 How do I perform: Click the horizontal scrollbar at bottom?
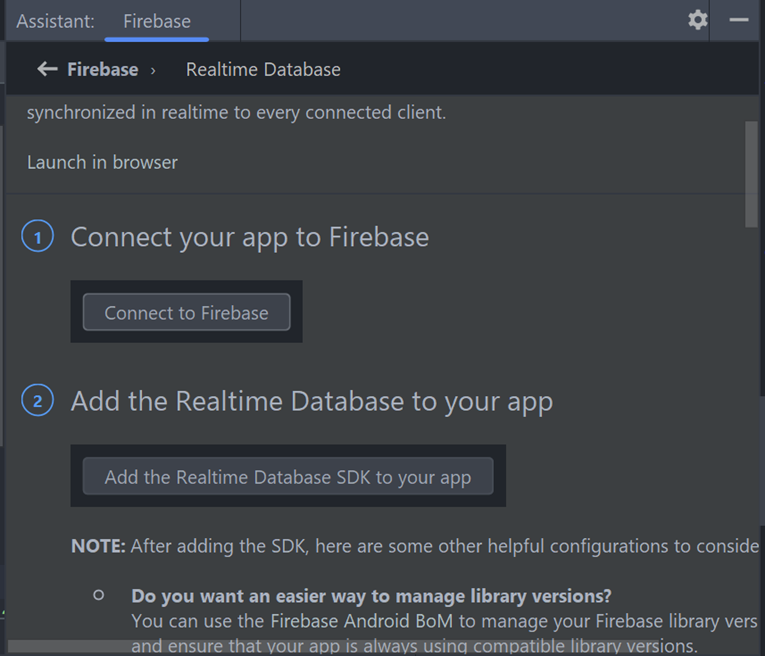[332, 646]
